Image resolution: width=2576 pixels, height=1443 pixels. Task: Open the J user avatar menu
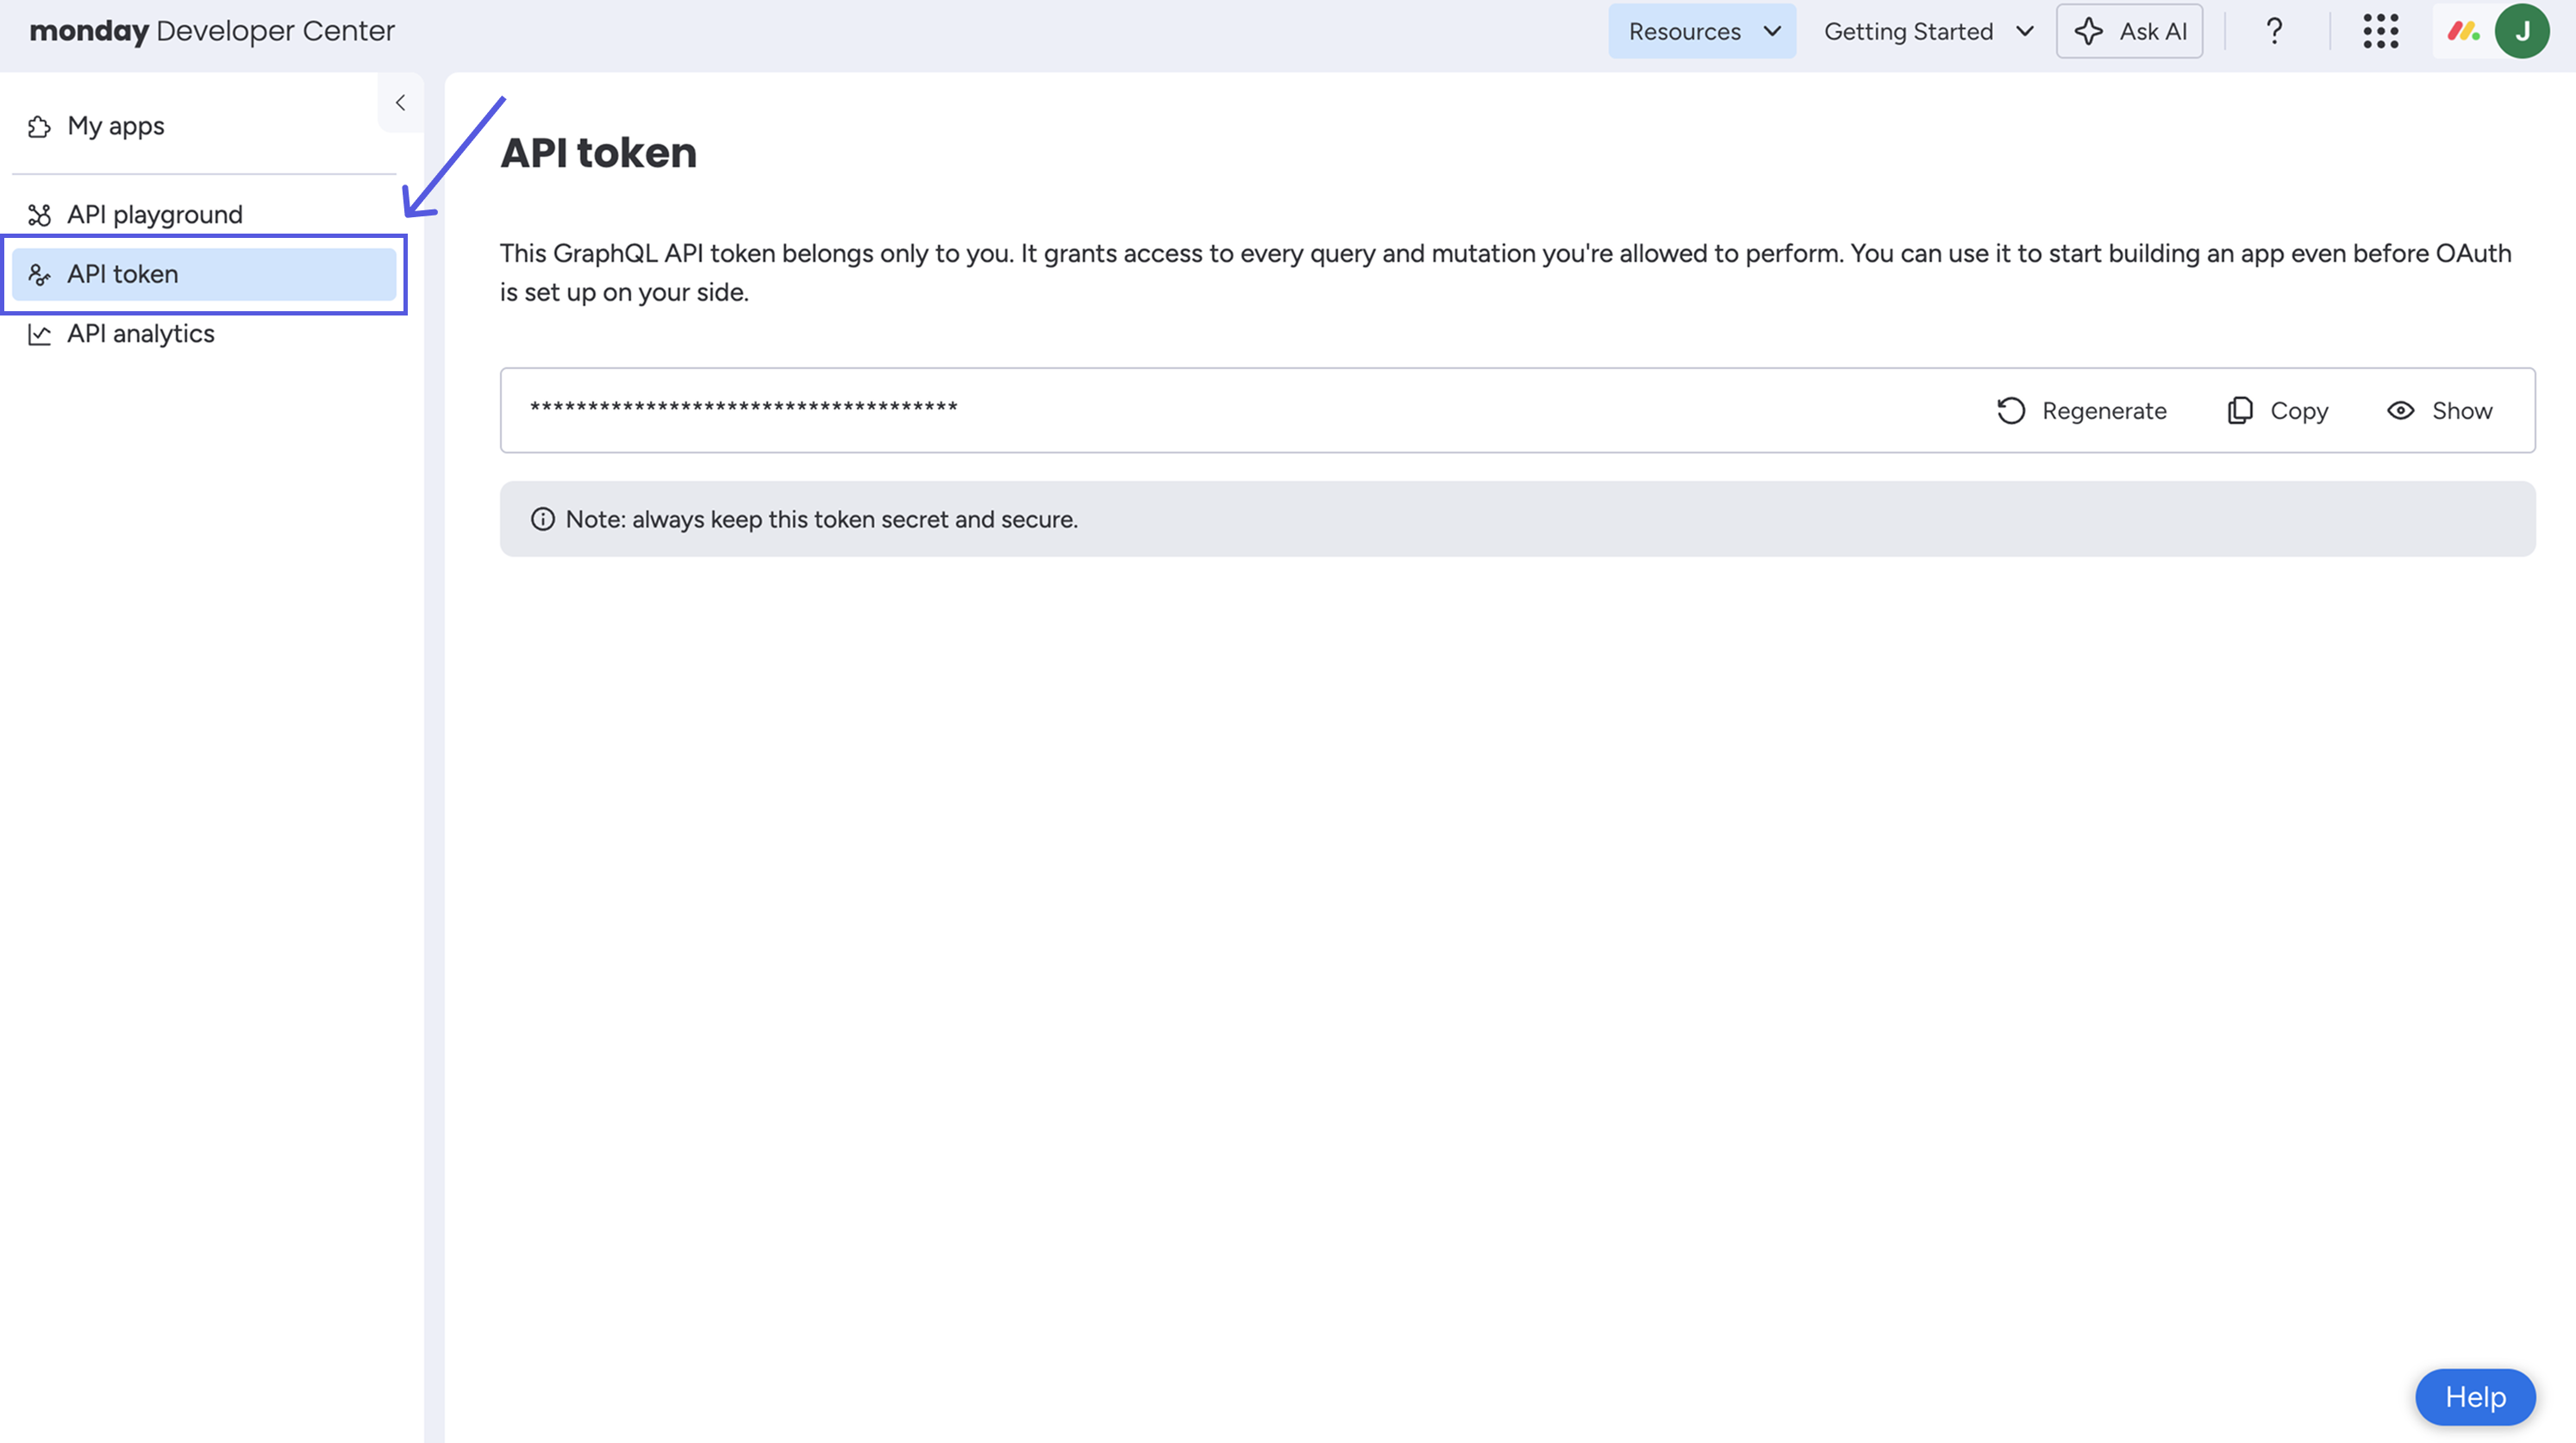pyautogui.click(x=2522, y=31)
